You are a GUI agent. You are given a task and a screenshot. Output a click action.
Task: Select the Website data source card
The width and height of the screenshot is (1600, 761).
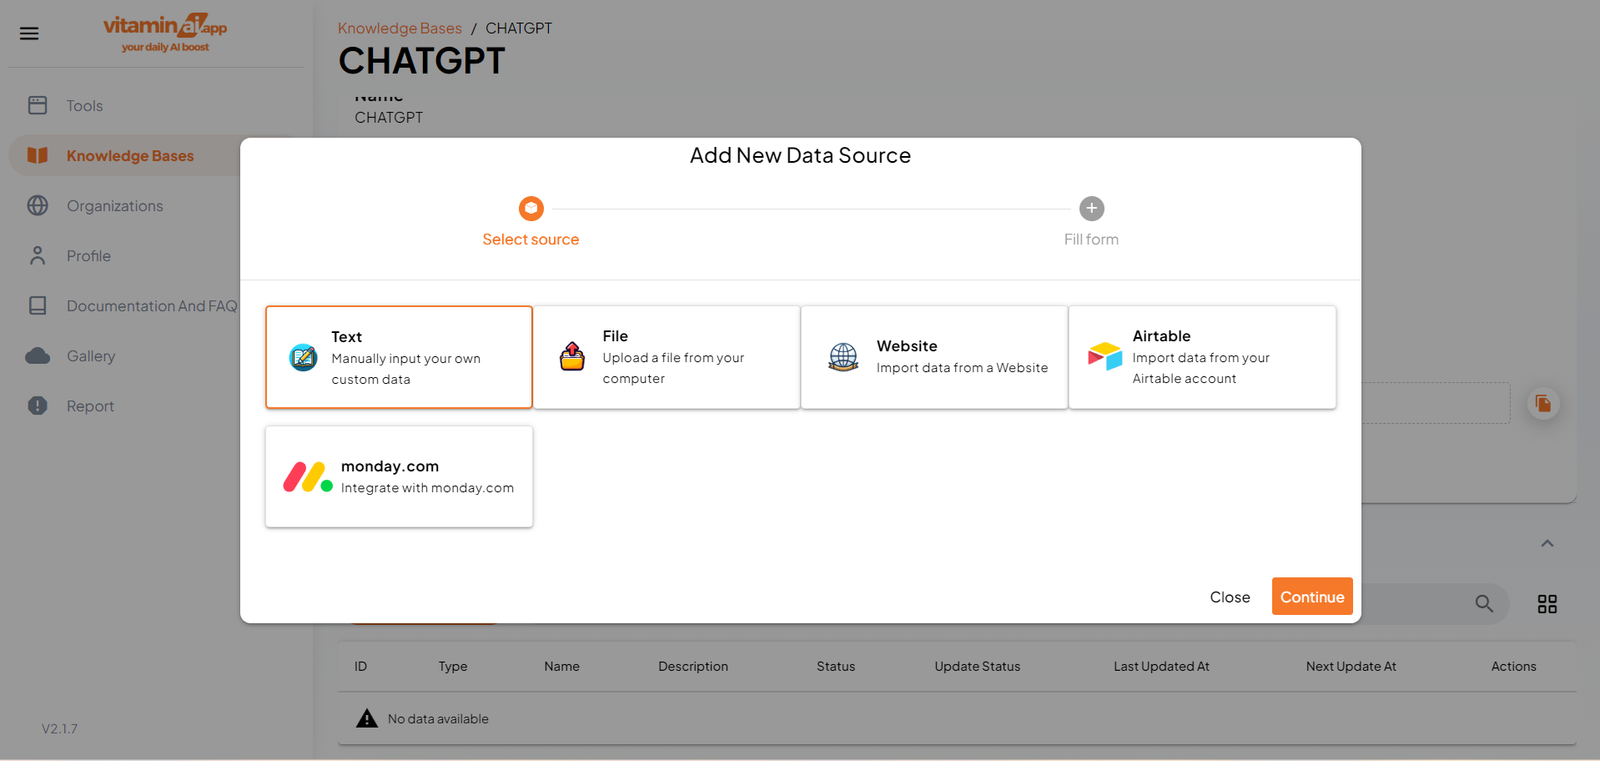[x=934, y=357]
